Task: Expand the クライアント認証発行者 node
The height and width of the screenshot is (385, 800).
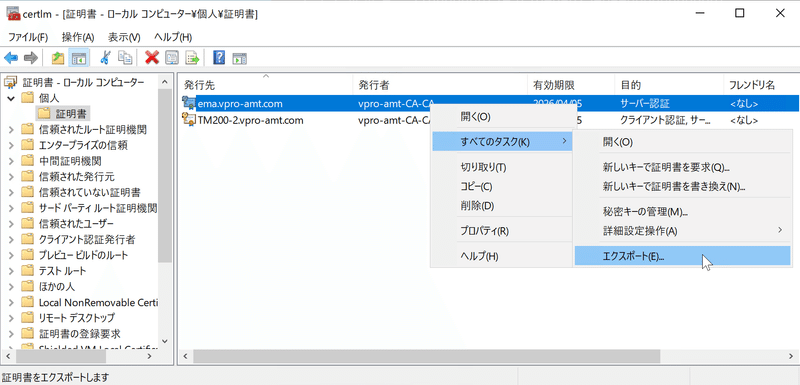Action: 11,240
